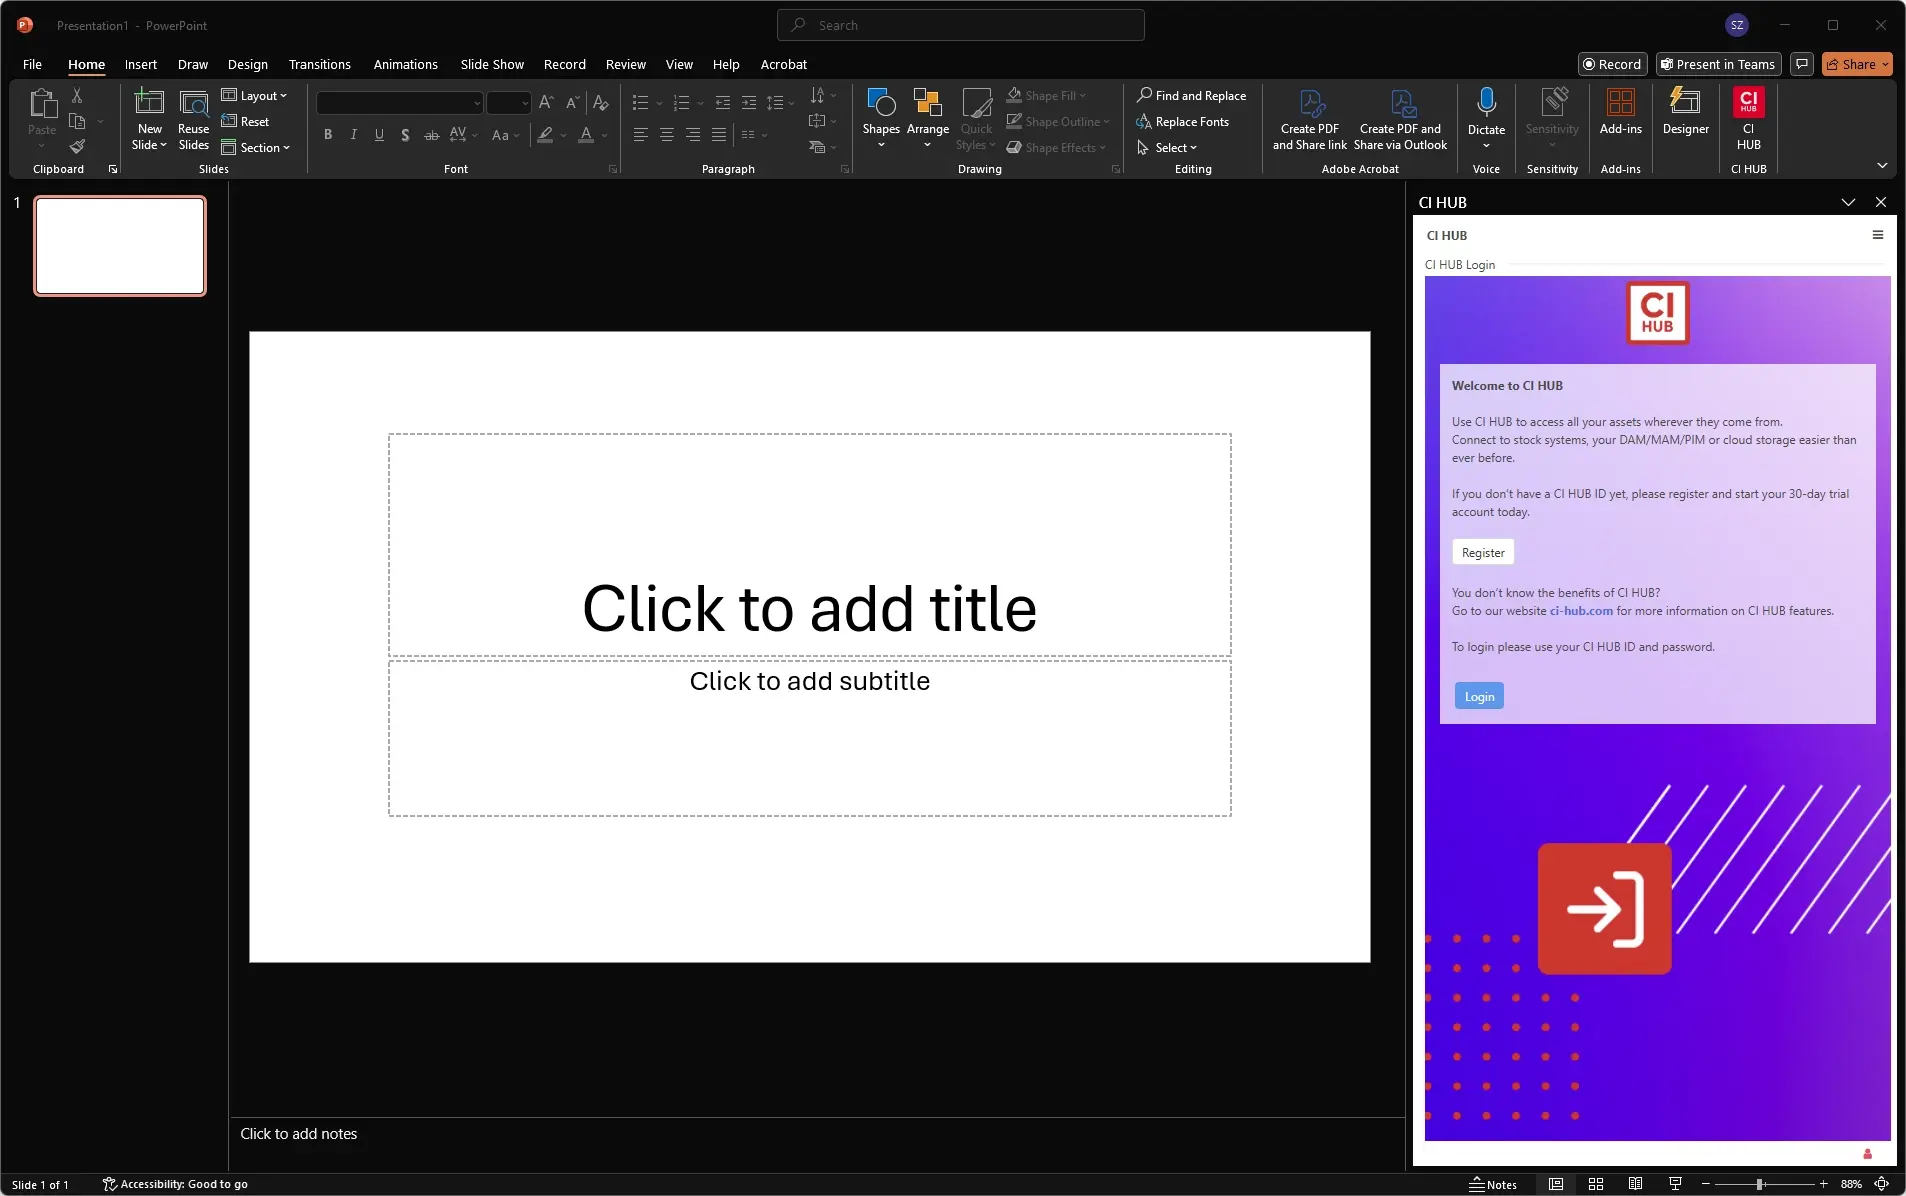Click Find and Replace
Viewport: 1906px width, 1196px height.
[1191, 95]
